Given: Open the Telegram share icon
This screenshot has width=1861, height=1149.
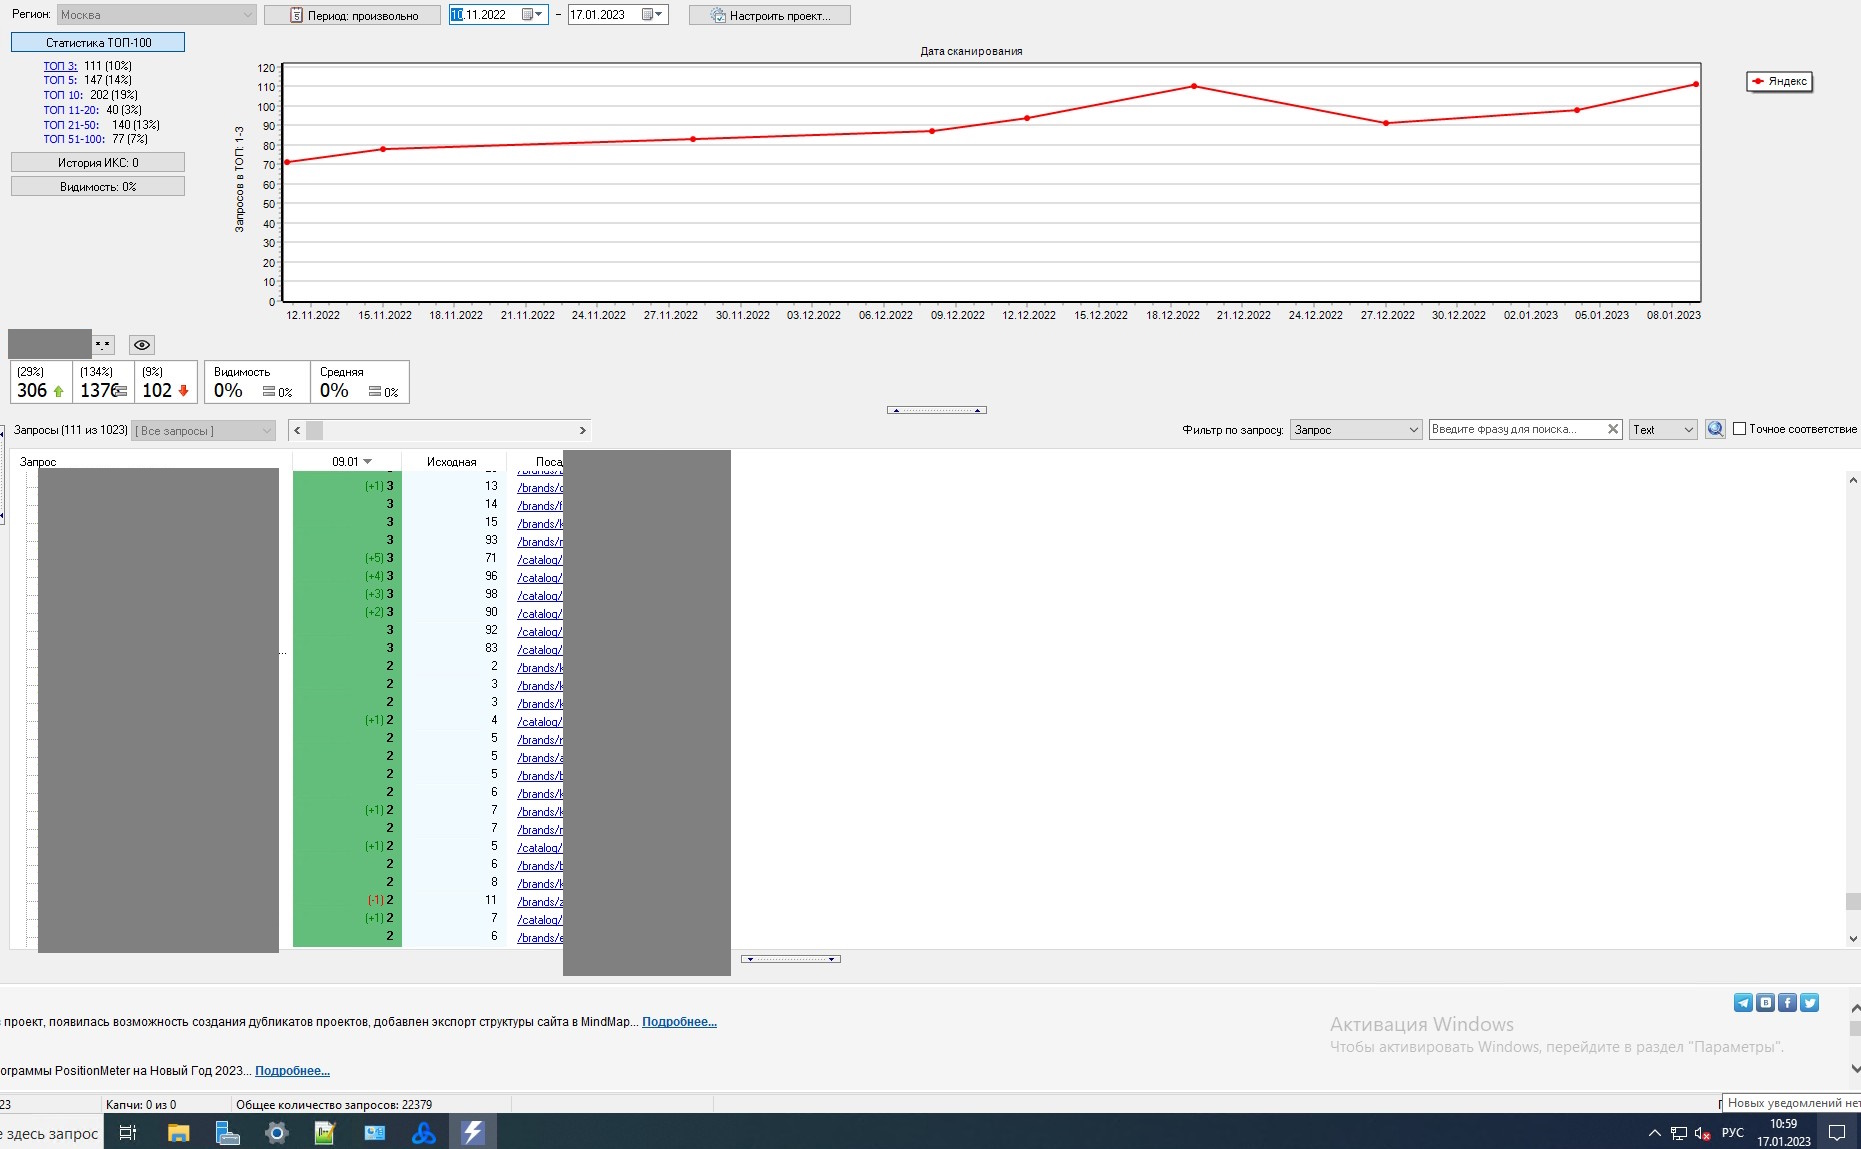Looking at the screenshot, I should click(1743, 1003).
